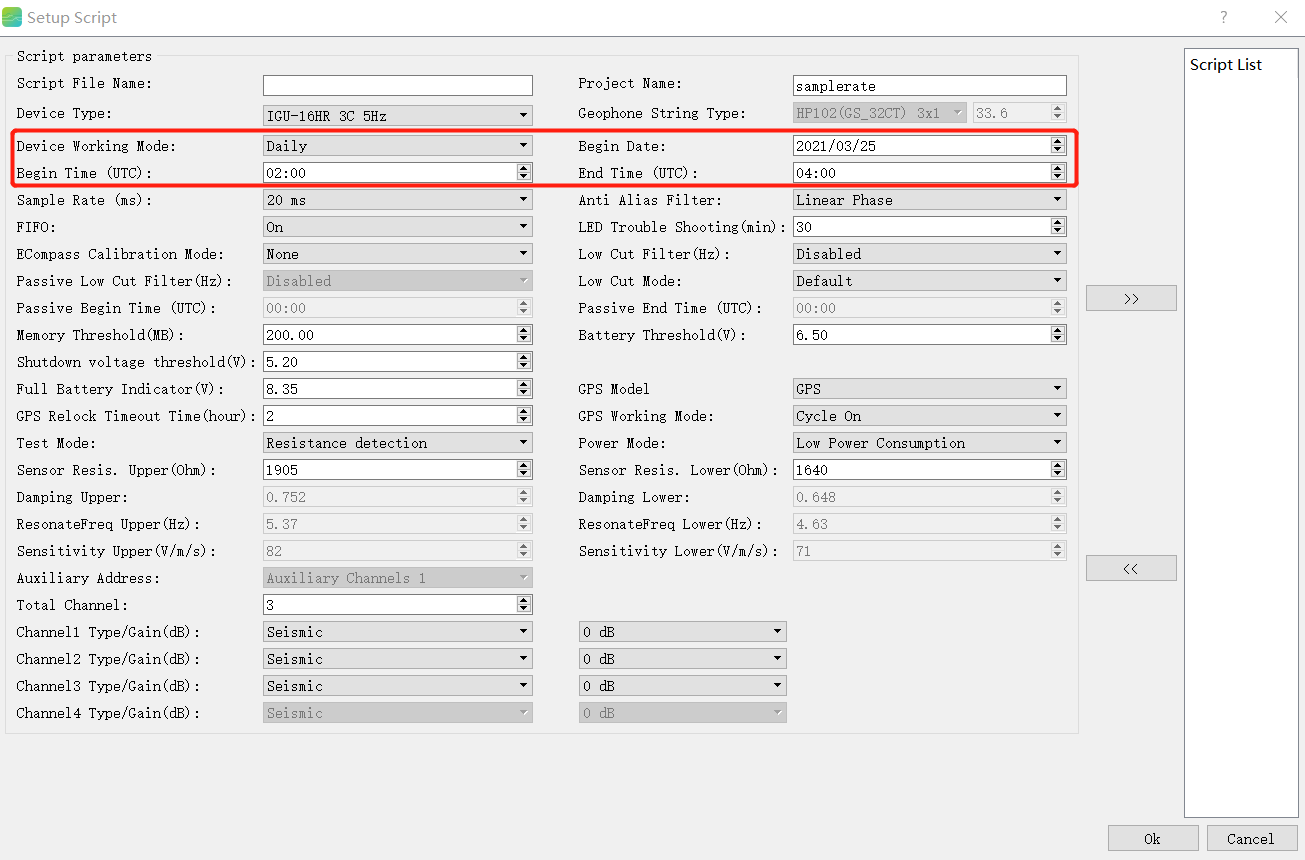Click the Memory Threshold(MB) stepper arrows
Viewport: 1305px width, 860px height.
(524, 335)
